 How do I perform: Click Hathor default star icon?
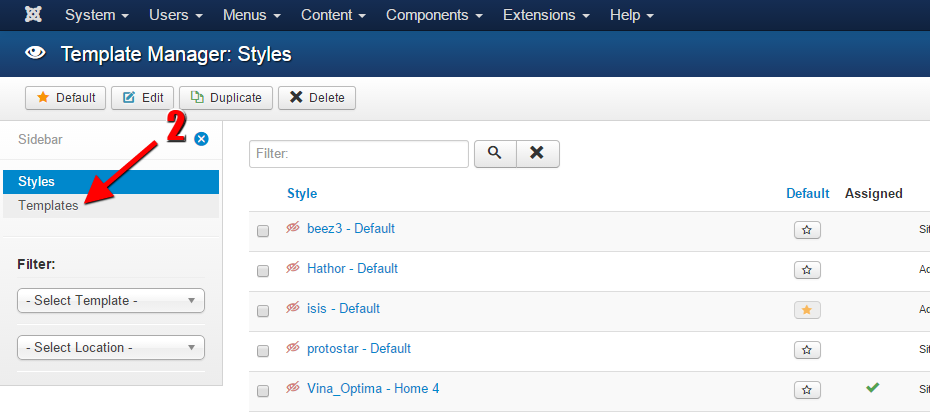point(807,270)
